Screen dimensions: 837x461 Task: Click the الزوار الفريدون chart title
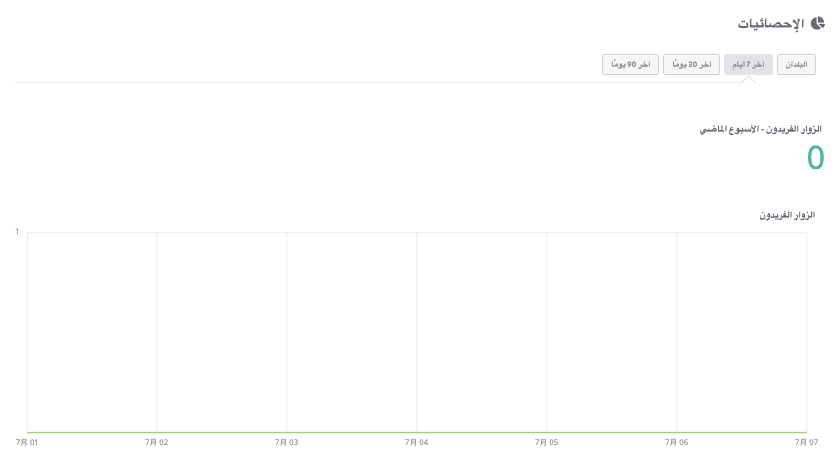(x=787, y=215)
